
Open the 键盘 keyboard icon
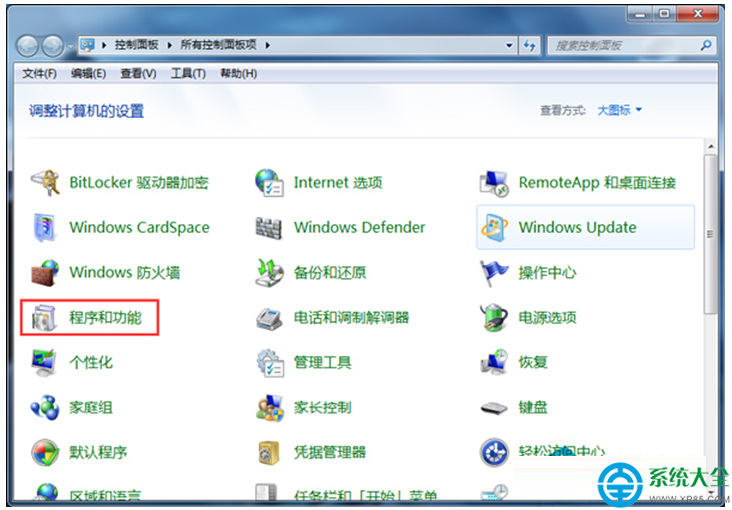[x=494, y=408]
